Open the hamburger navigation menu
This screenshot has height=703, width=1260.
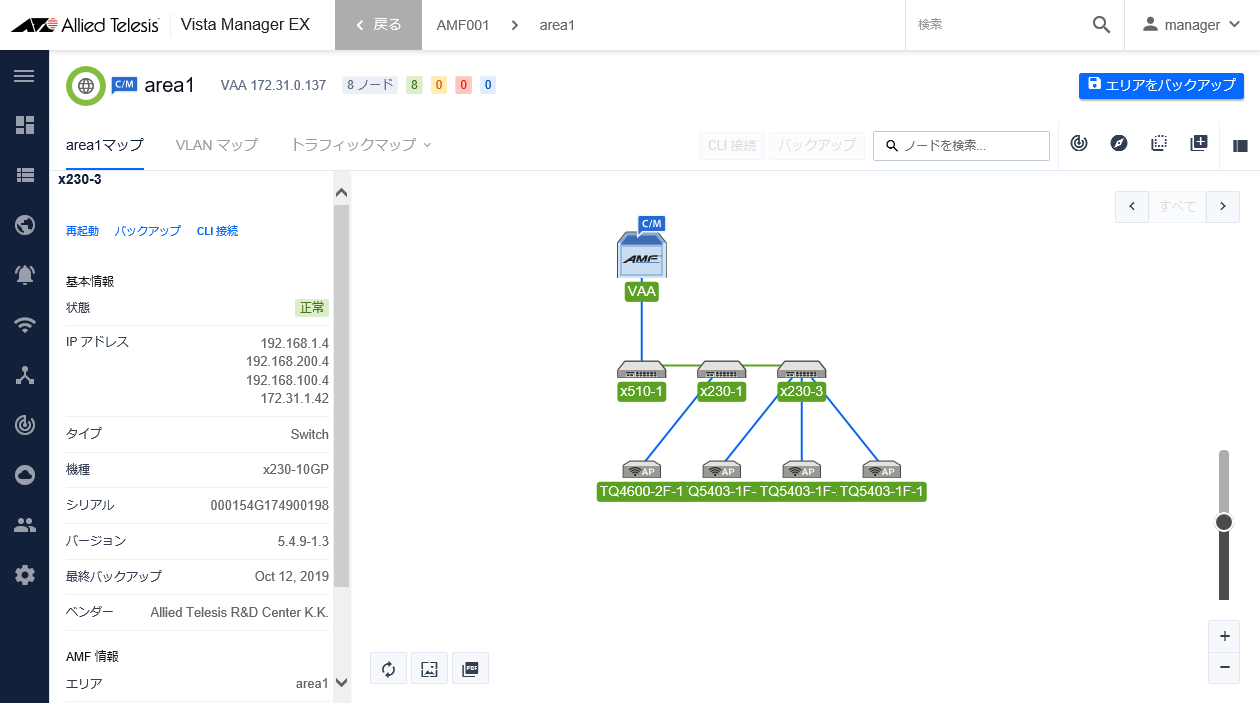(24, 76)
